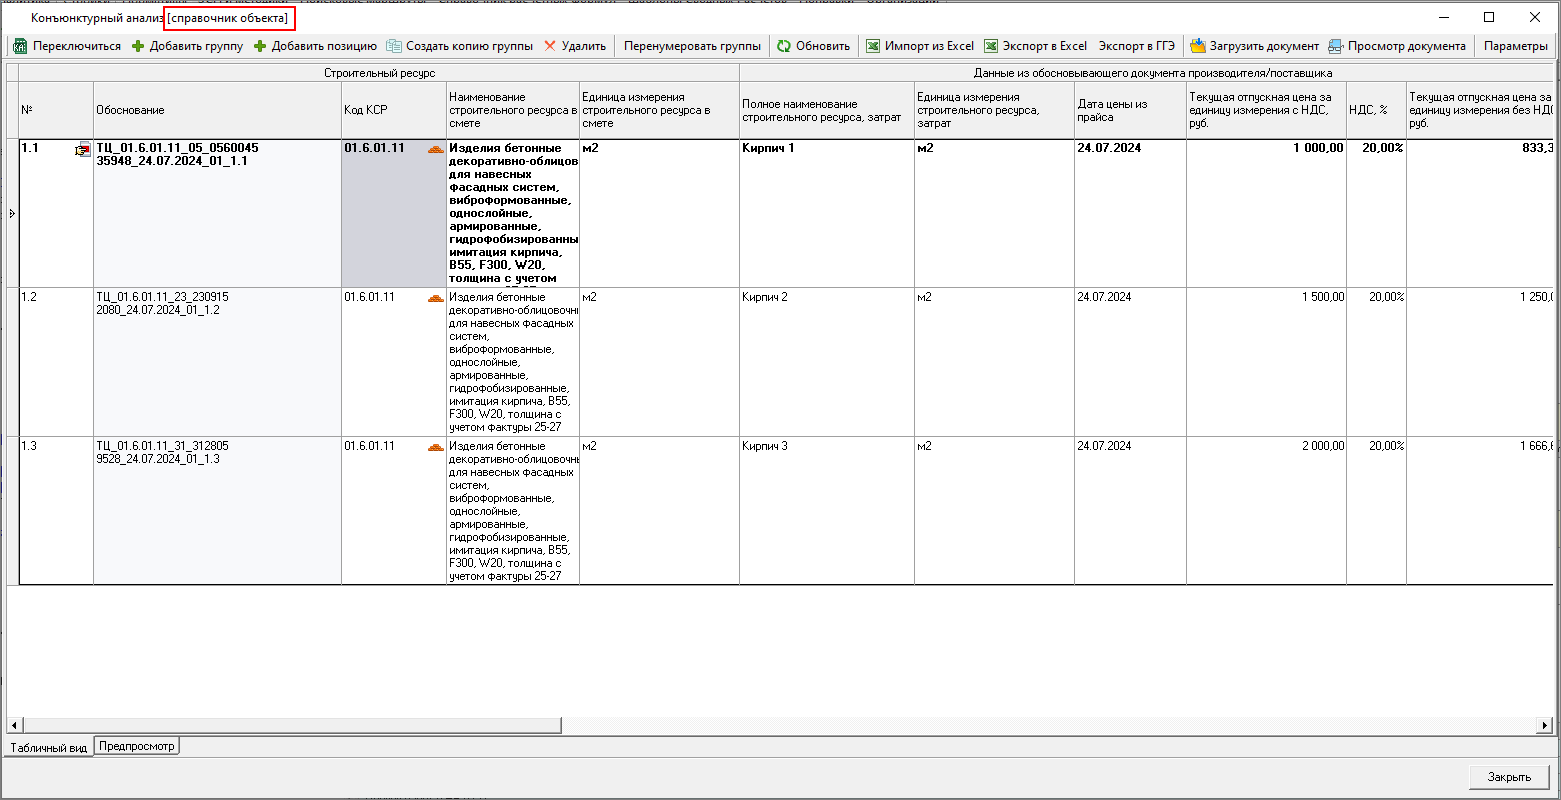Switch to the Предпросмотр tab
The width and height of the screenshot is (1561, 800).
(136, 746)
